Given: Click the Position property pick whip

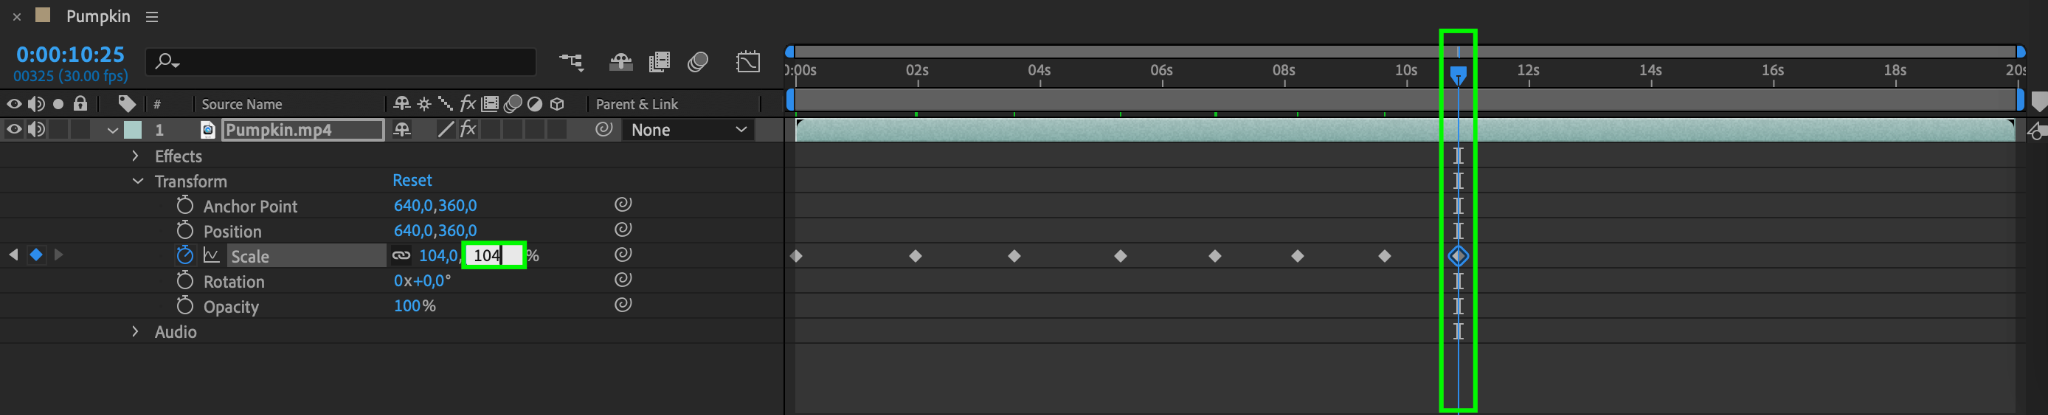Looking at the screenshot, I should click(622, 230).
